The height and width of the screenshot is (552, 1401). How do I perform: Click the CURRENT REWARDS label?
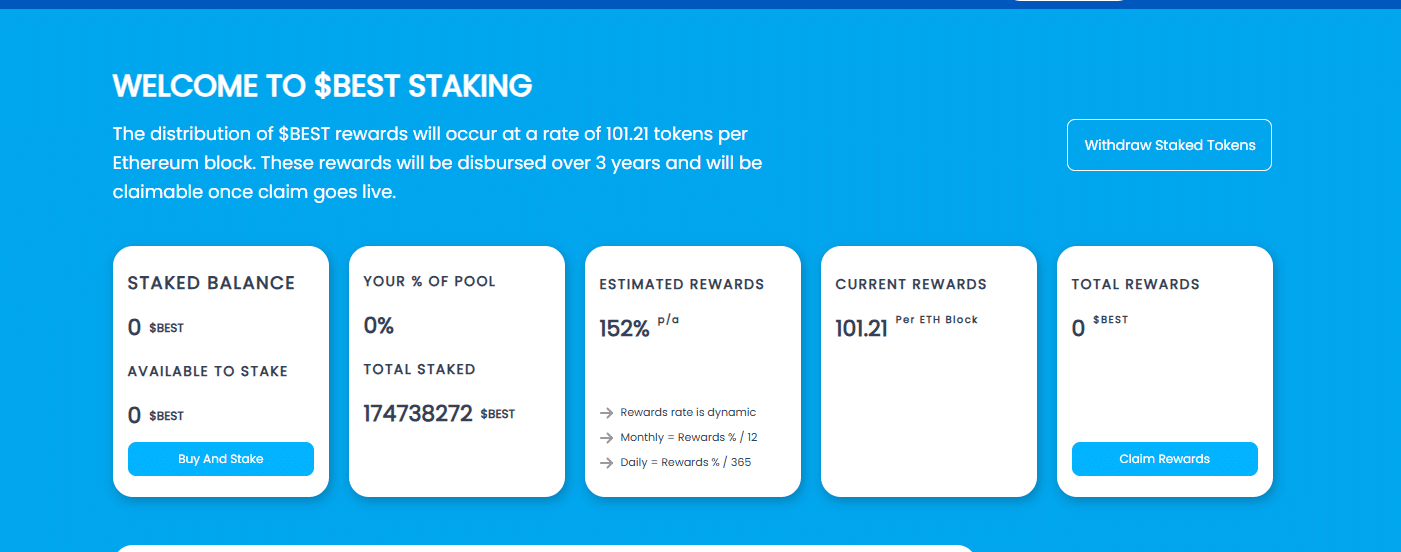point(911,284)
